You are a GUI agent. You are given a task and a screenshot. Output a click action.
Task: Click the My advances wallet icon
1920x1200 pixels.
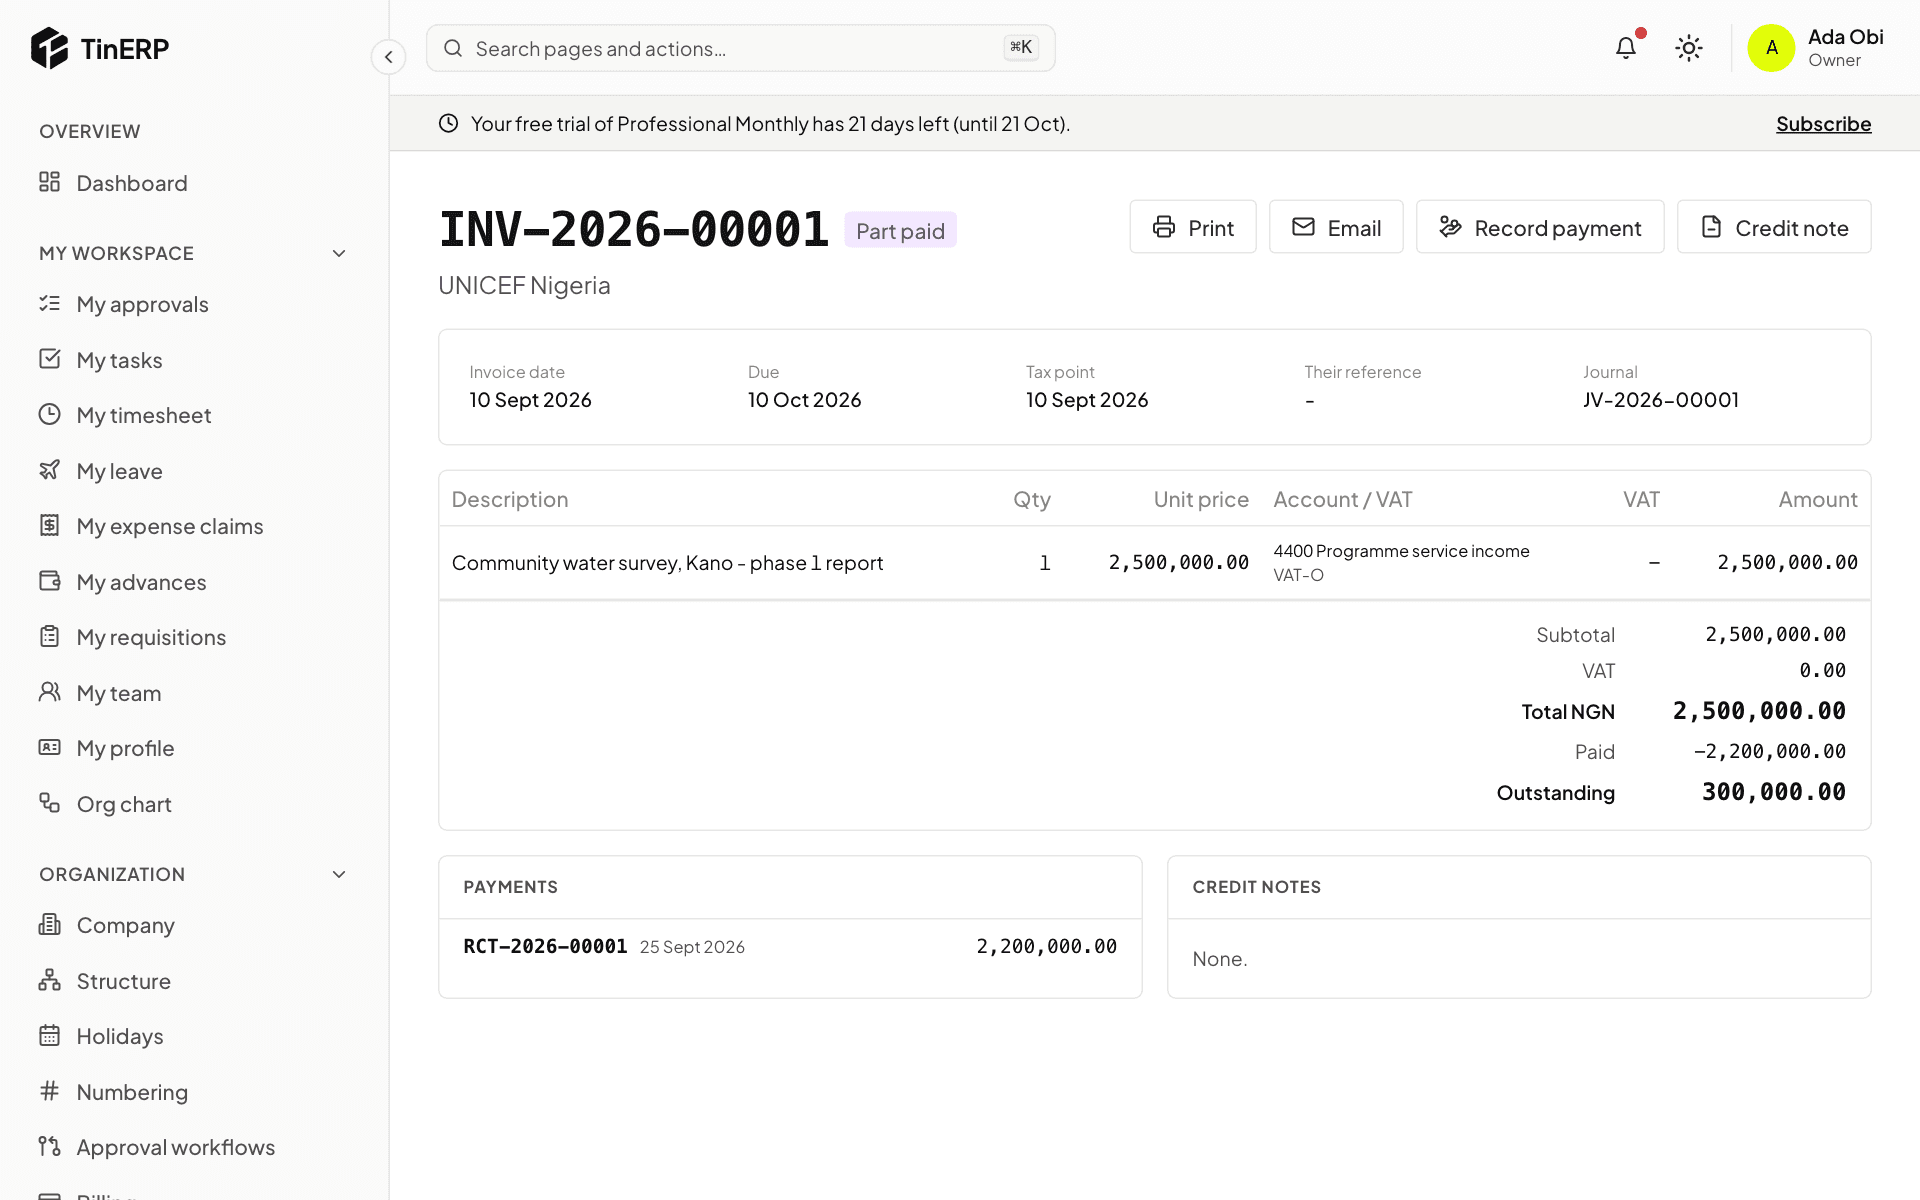coord(49,581)
